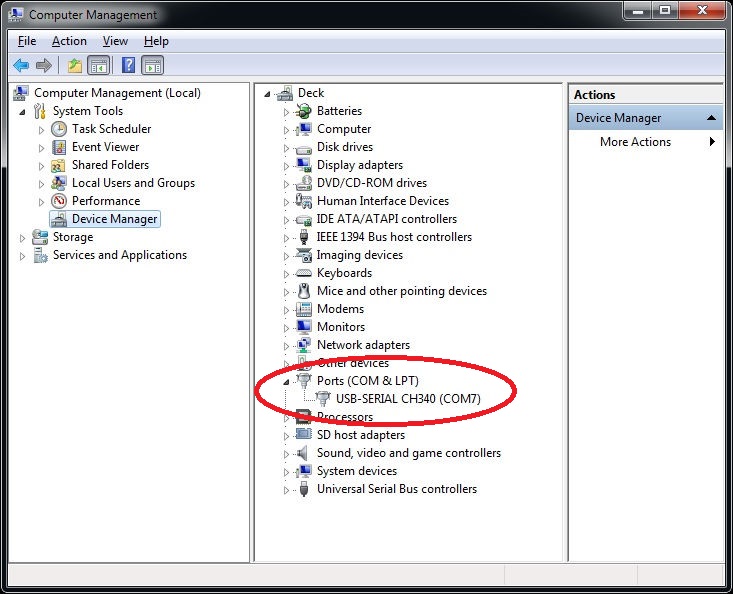Click the DVD/CD-ROM drives icon
This screenshot has height=594, width=733.
304,183
